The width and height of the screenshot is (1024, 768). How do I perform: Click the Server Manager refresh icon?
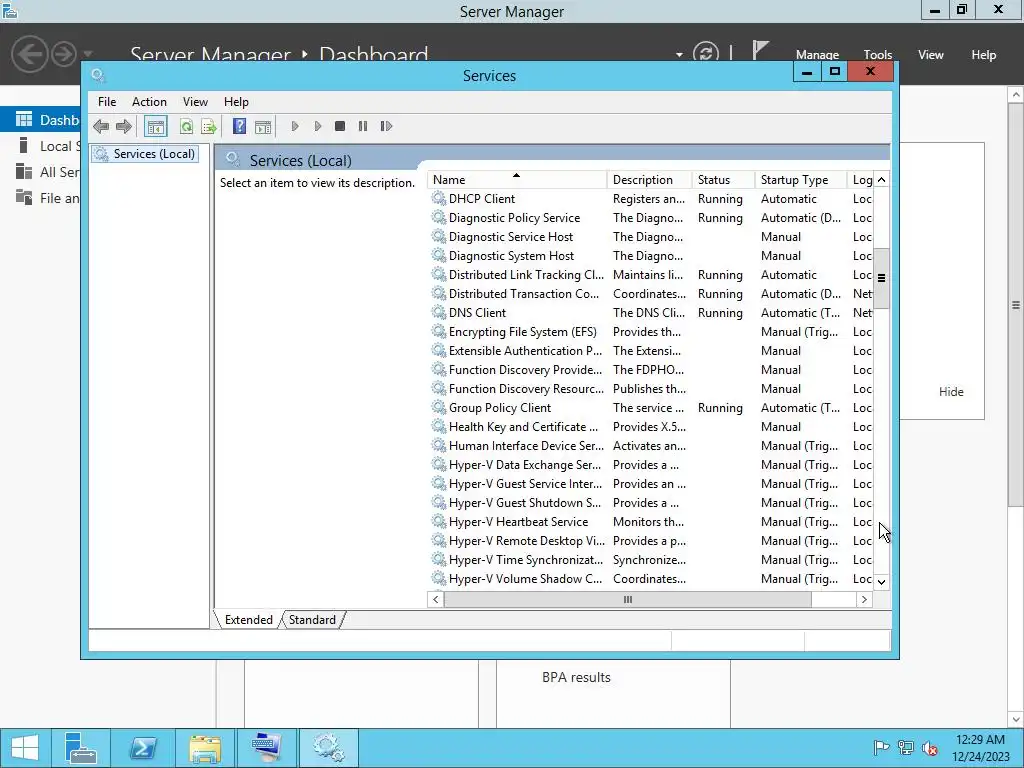tap(705, 54)
